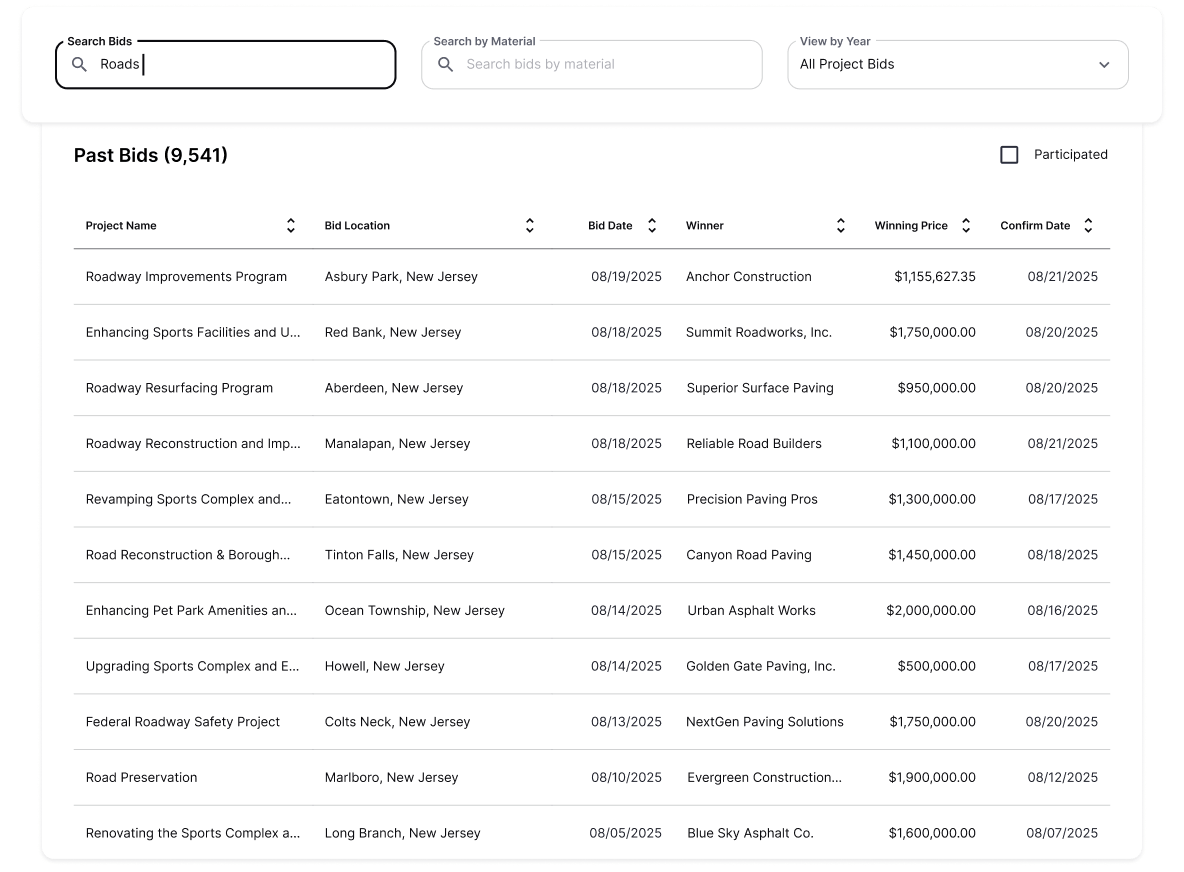Click winner Summit Roadworks, Inc.

pyautogui.click(x=758, y=333)
